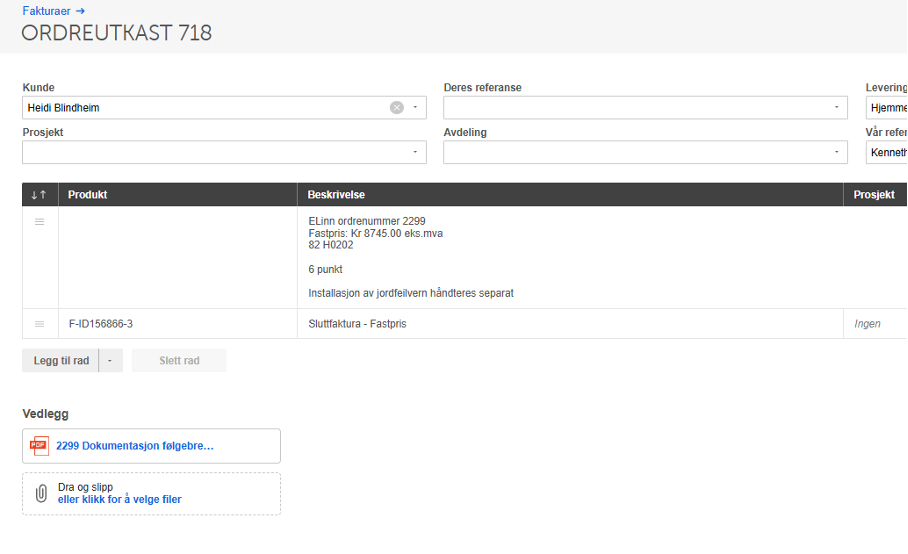Grab the drag handle on the F-ID156866-3 row
The image size is (908, 554).
click(x=40, y=324)
